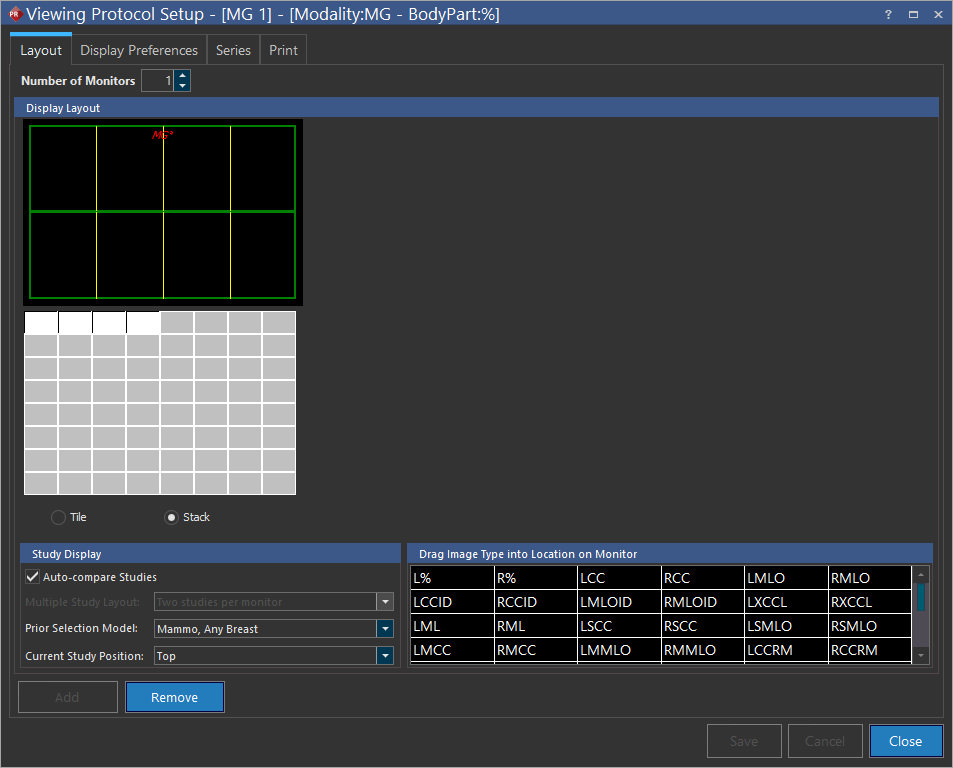The height and width of the screenshot is (768, 953).
Task: Increase Number of Monitors with up arrow
Action: (x=182, y=75)
